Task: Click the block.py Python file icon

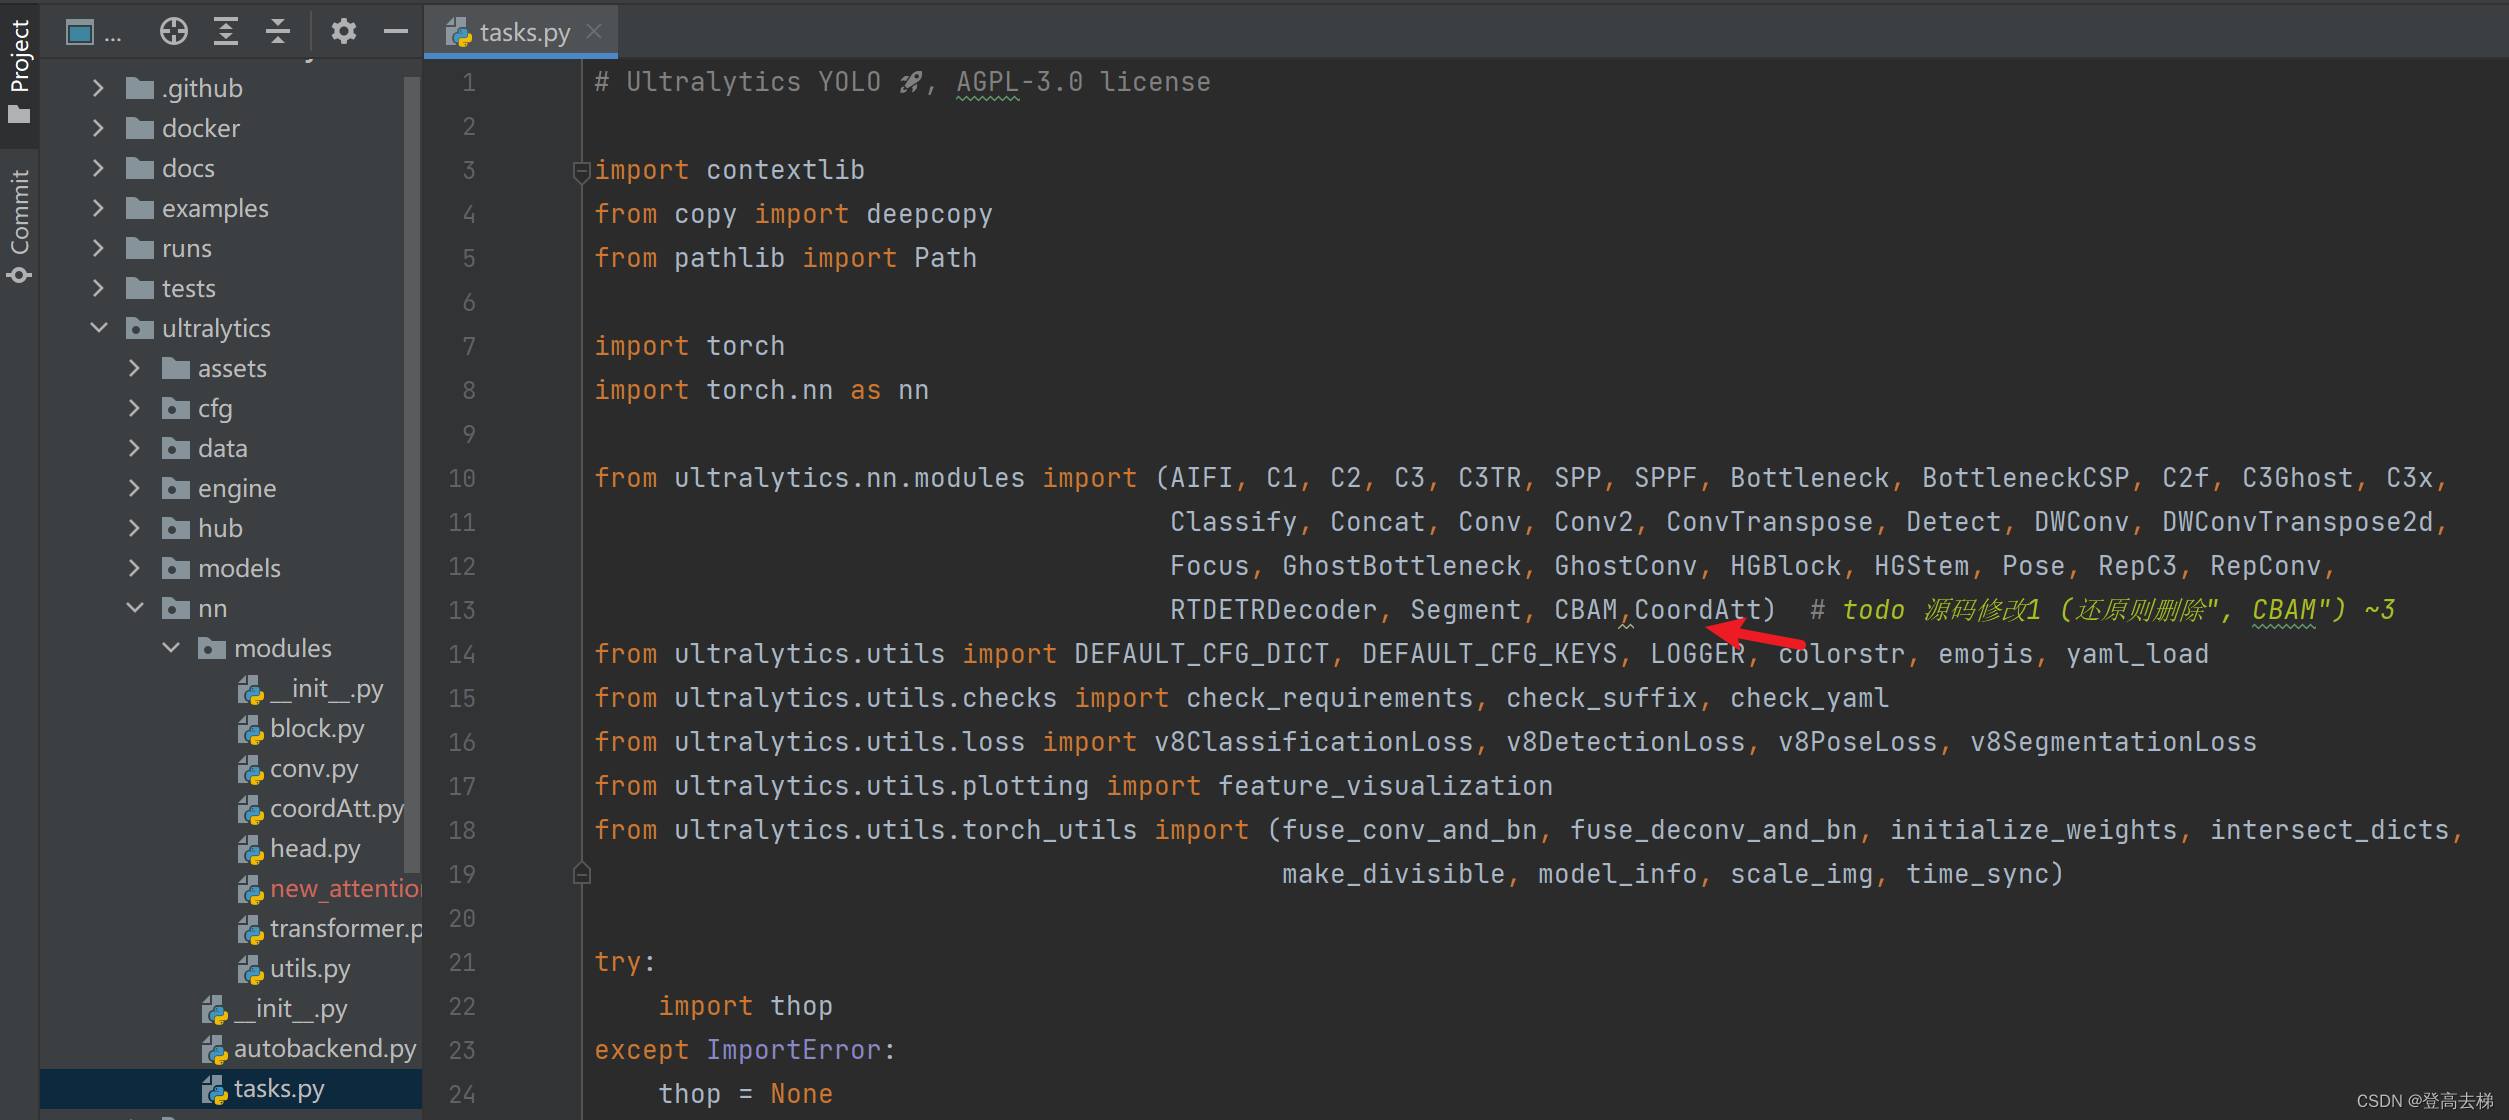Action: (250, 730)
